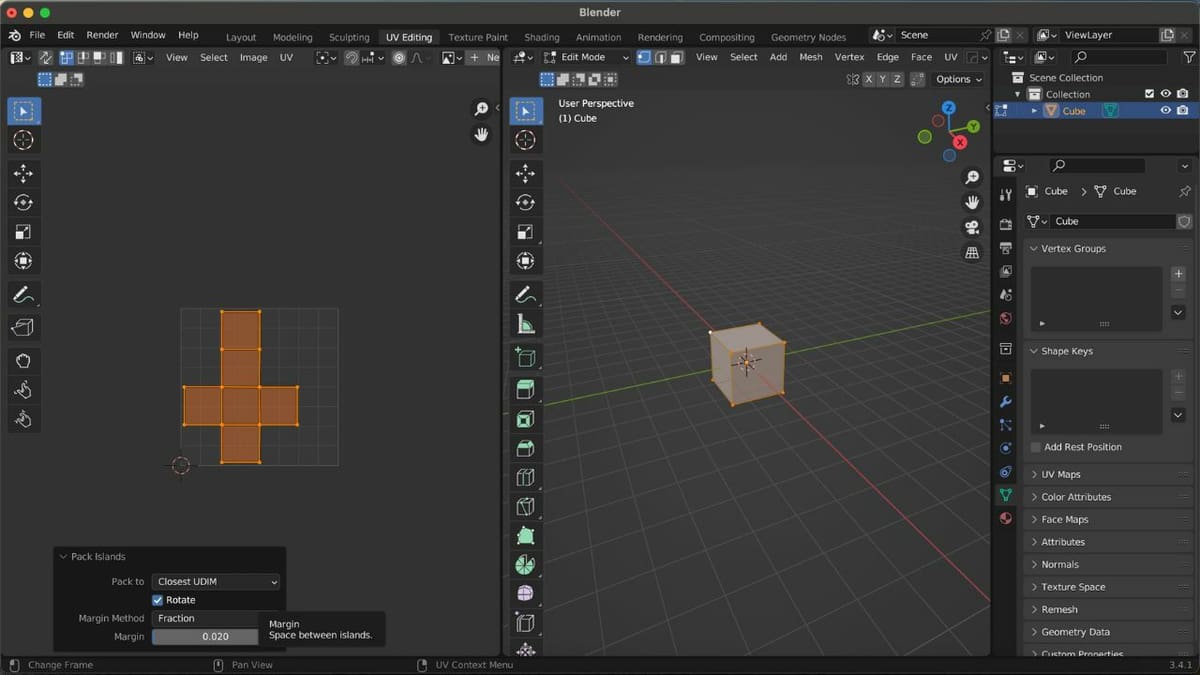Toggle Collection exclude checkbox in the outliner
Image resolution: width=1200 pixels, height=675 pixels.
1149,94
